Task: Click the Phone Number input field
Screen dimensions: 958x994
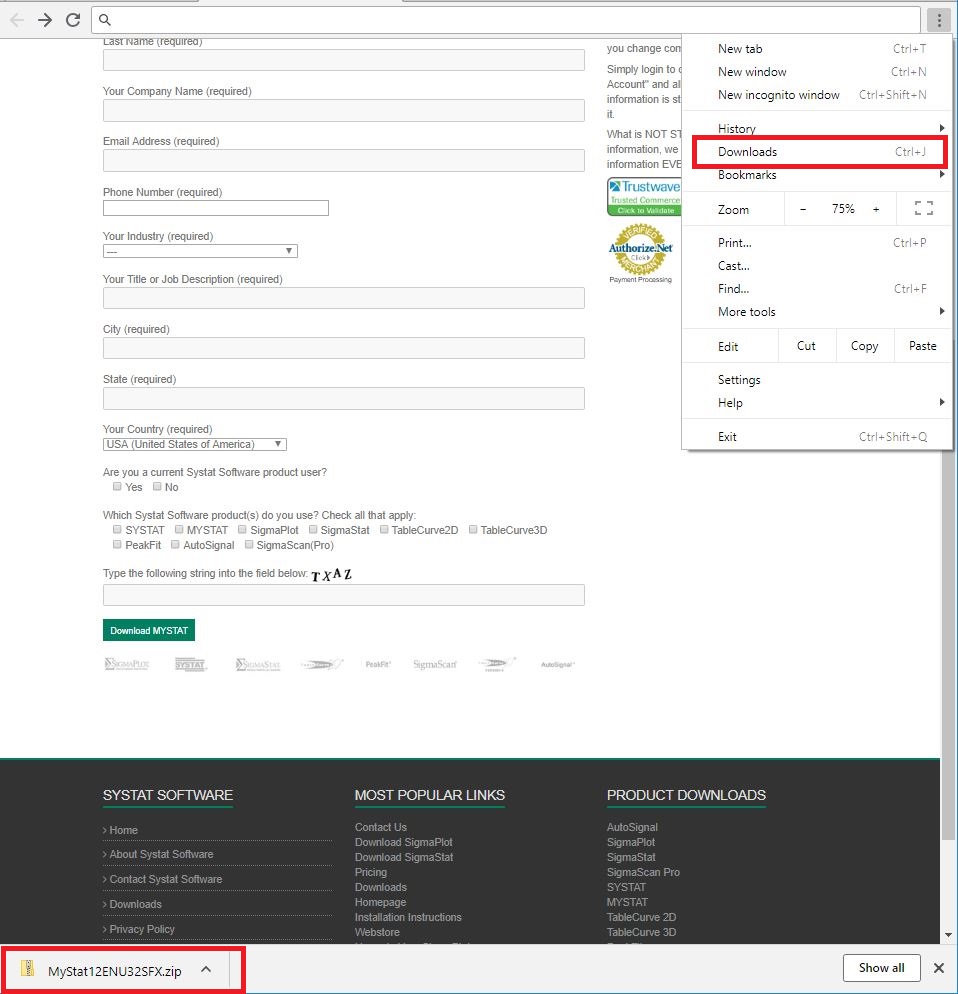Action: point(216,208)
